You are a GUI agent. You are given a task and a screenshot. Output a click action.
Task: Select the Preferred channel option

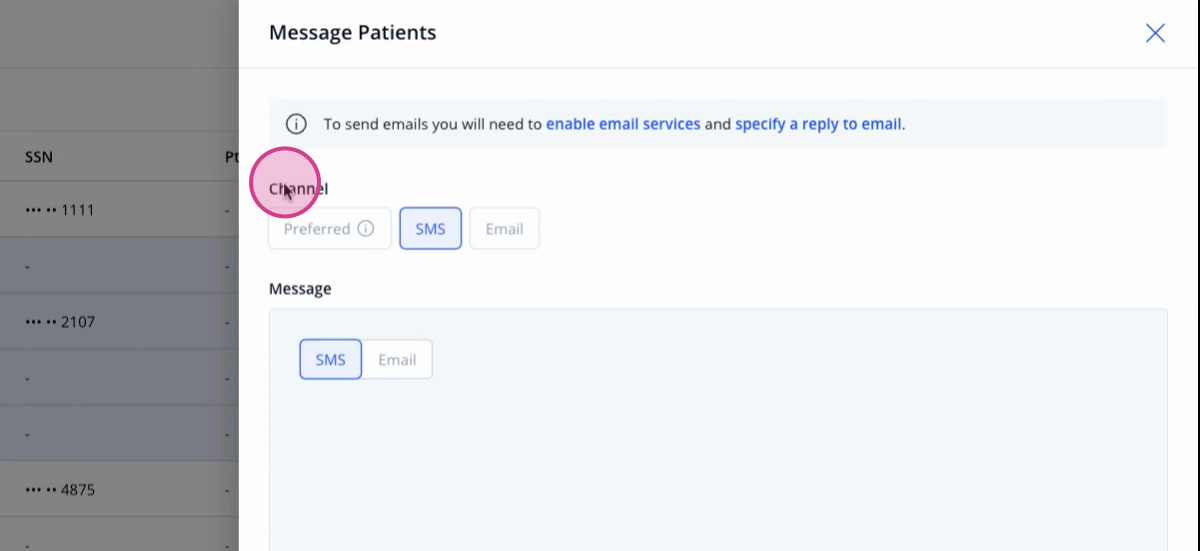tap(330, 229)
